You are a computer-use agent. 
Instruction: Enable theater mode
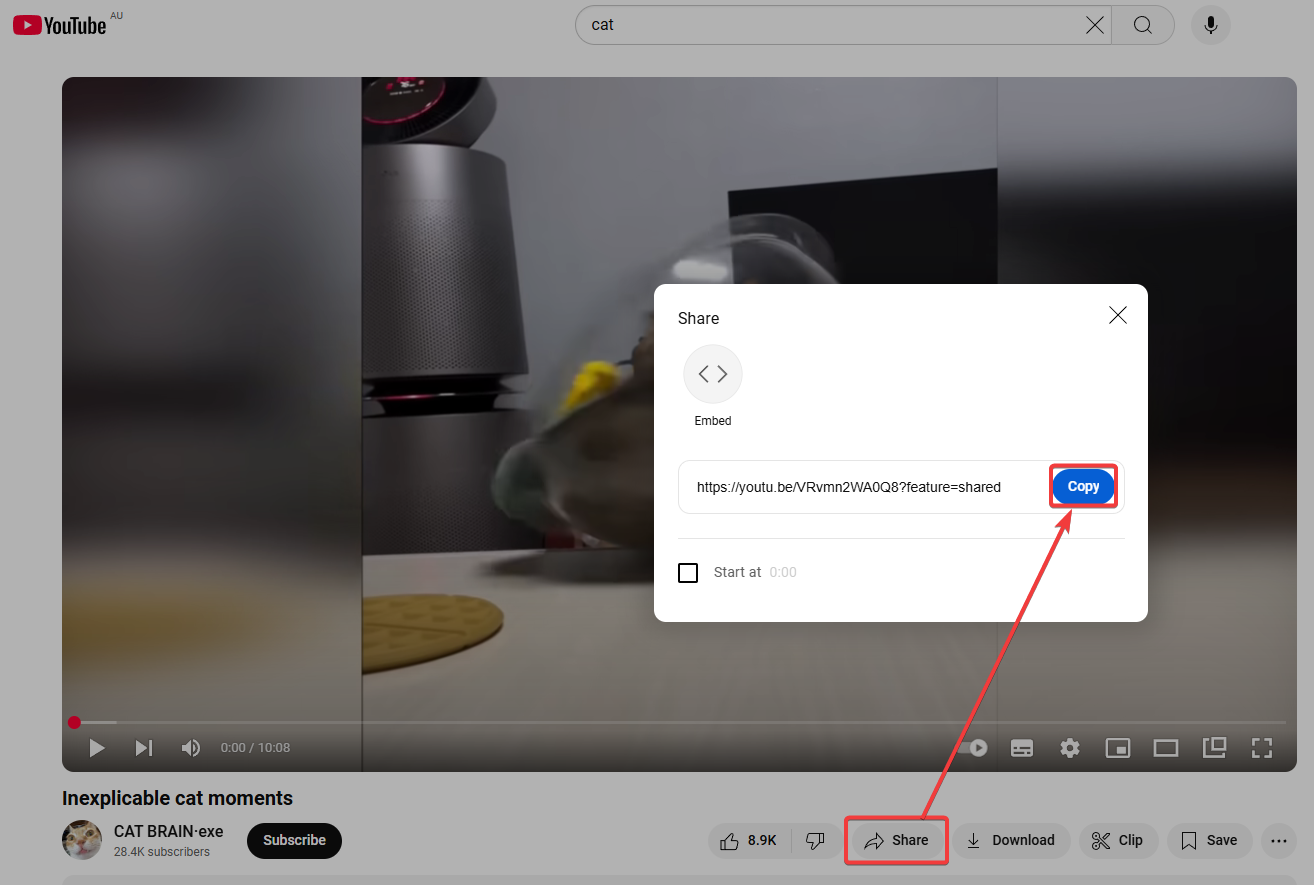click(x=1165, y=748)
